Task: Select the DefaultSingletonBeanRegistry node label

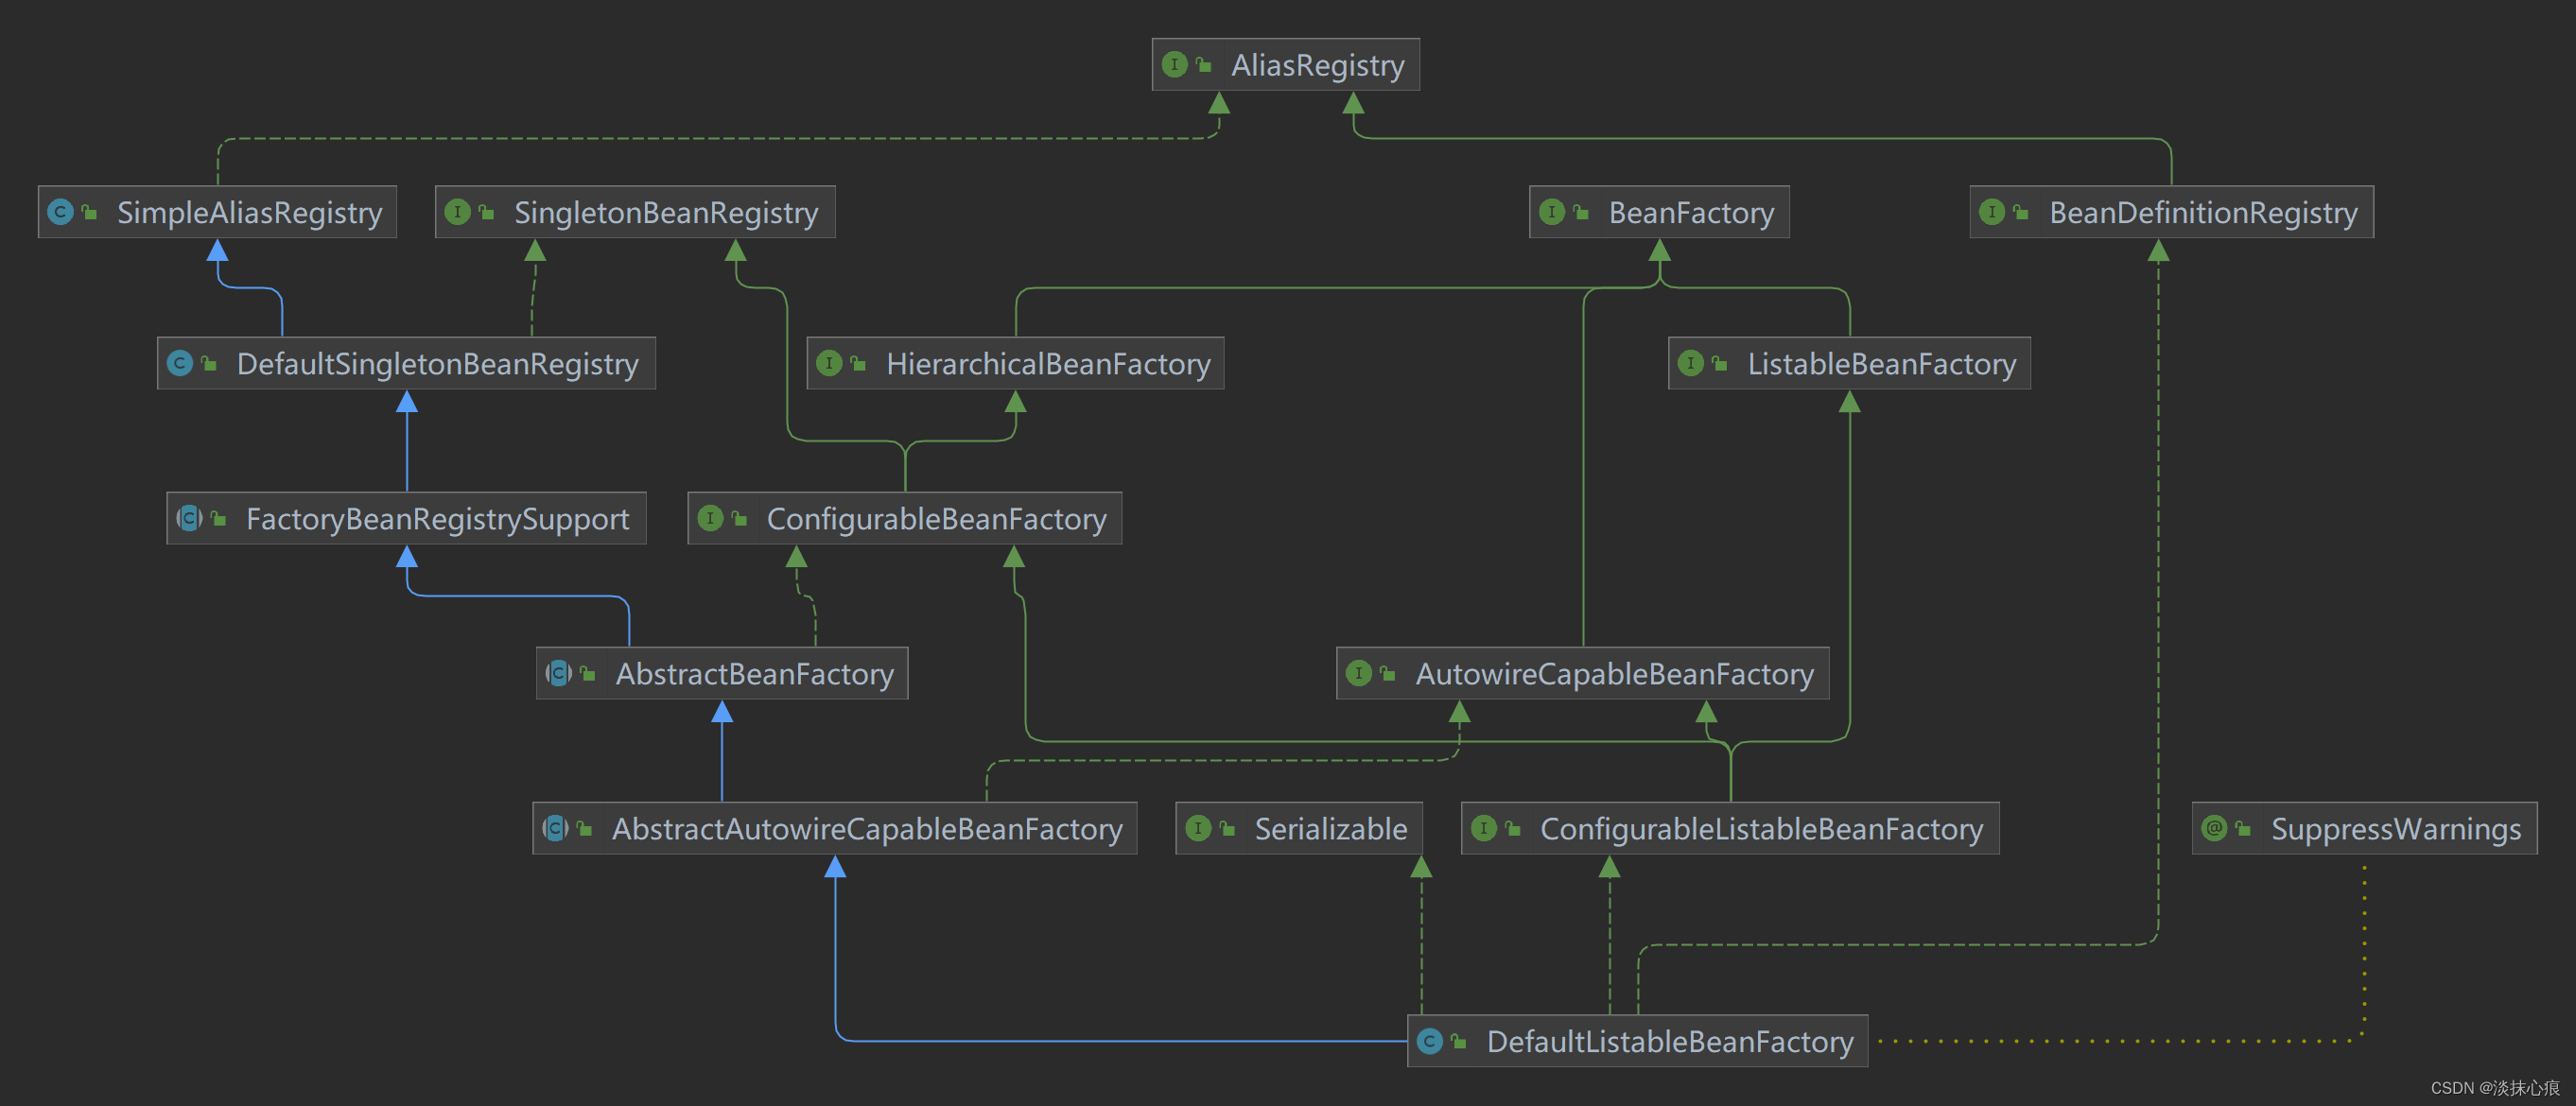Action: (x=437, y=363)
